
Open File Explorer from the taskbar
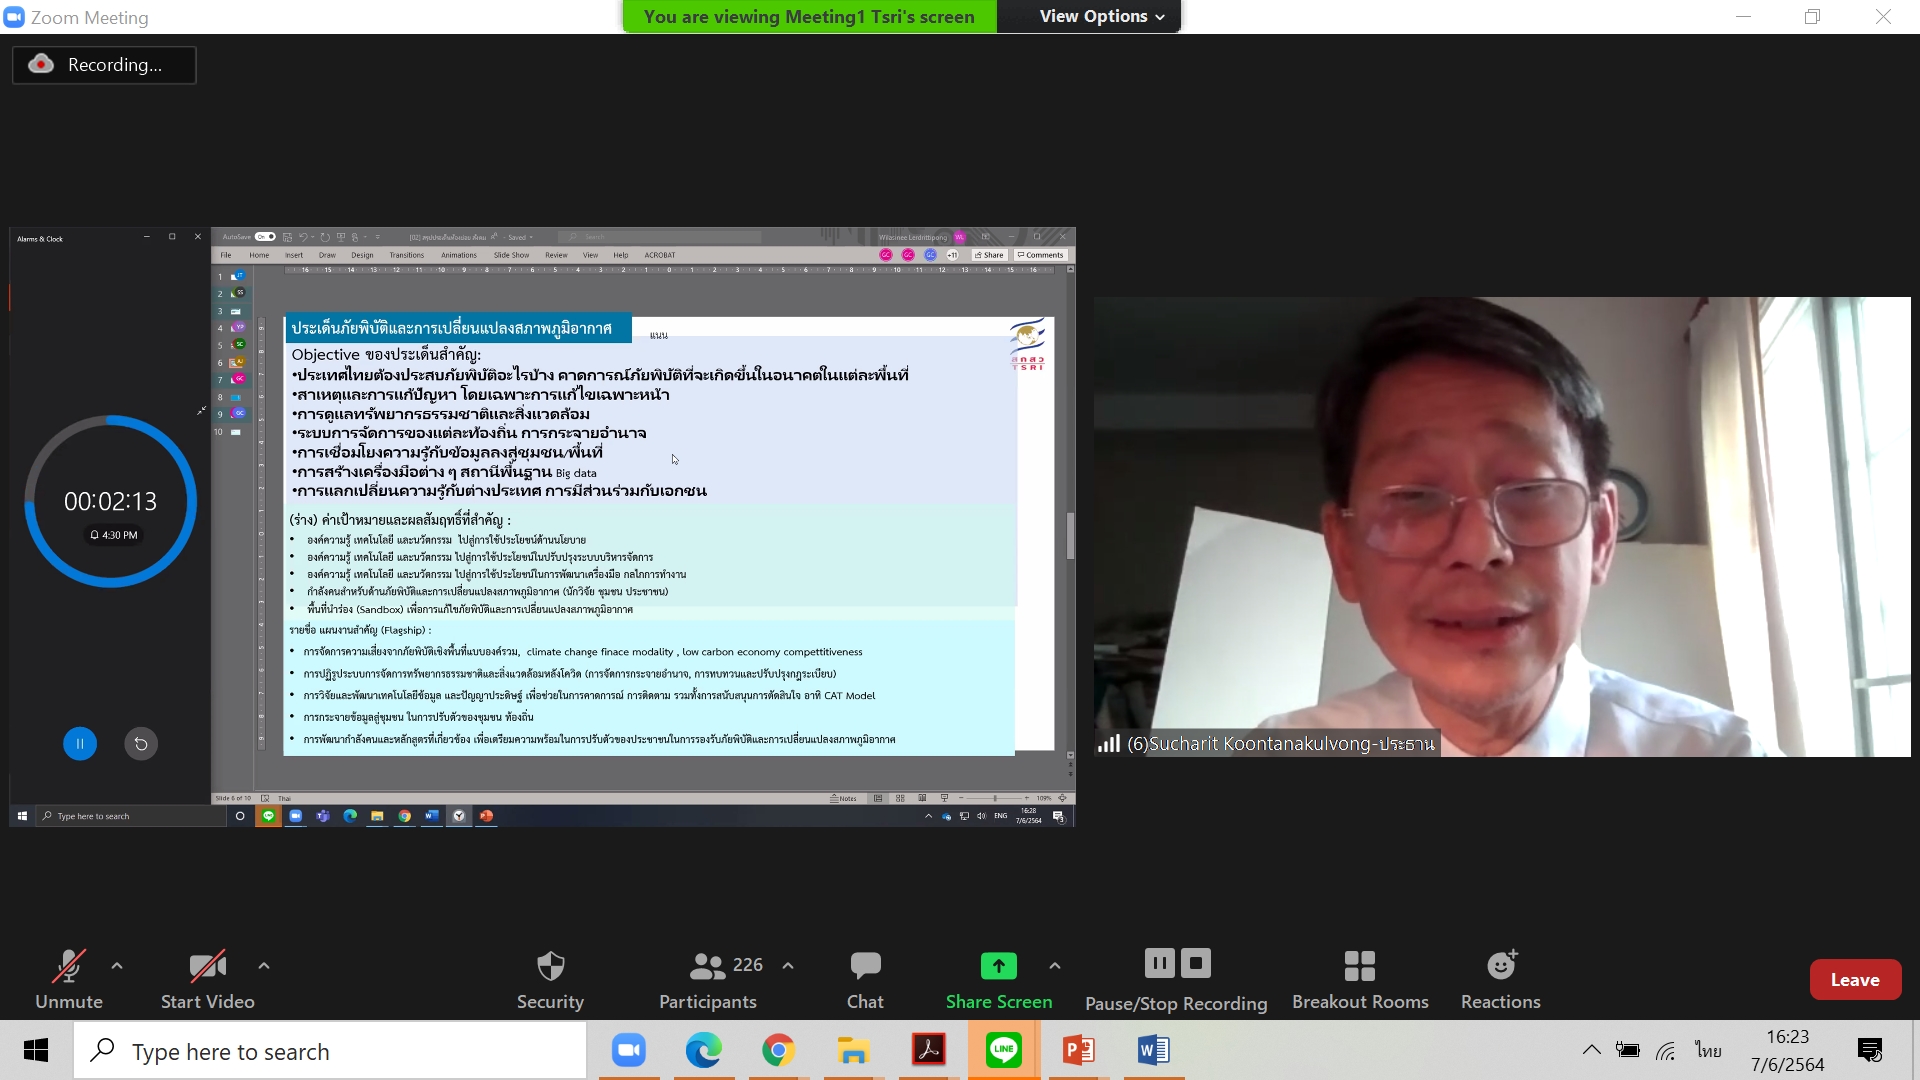853,1051
